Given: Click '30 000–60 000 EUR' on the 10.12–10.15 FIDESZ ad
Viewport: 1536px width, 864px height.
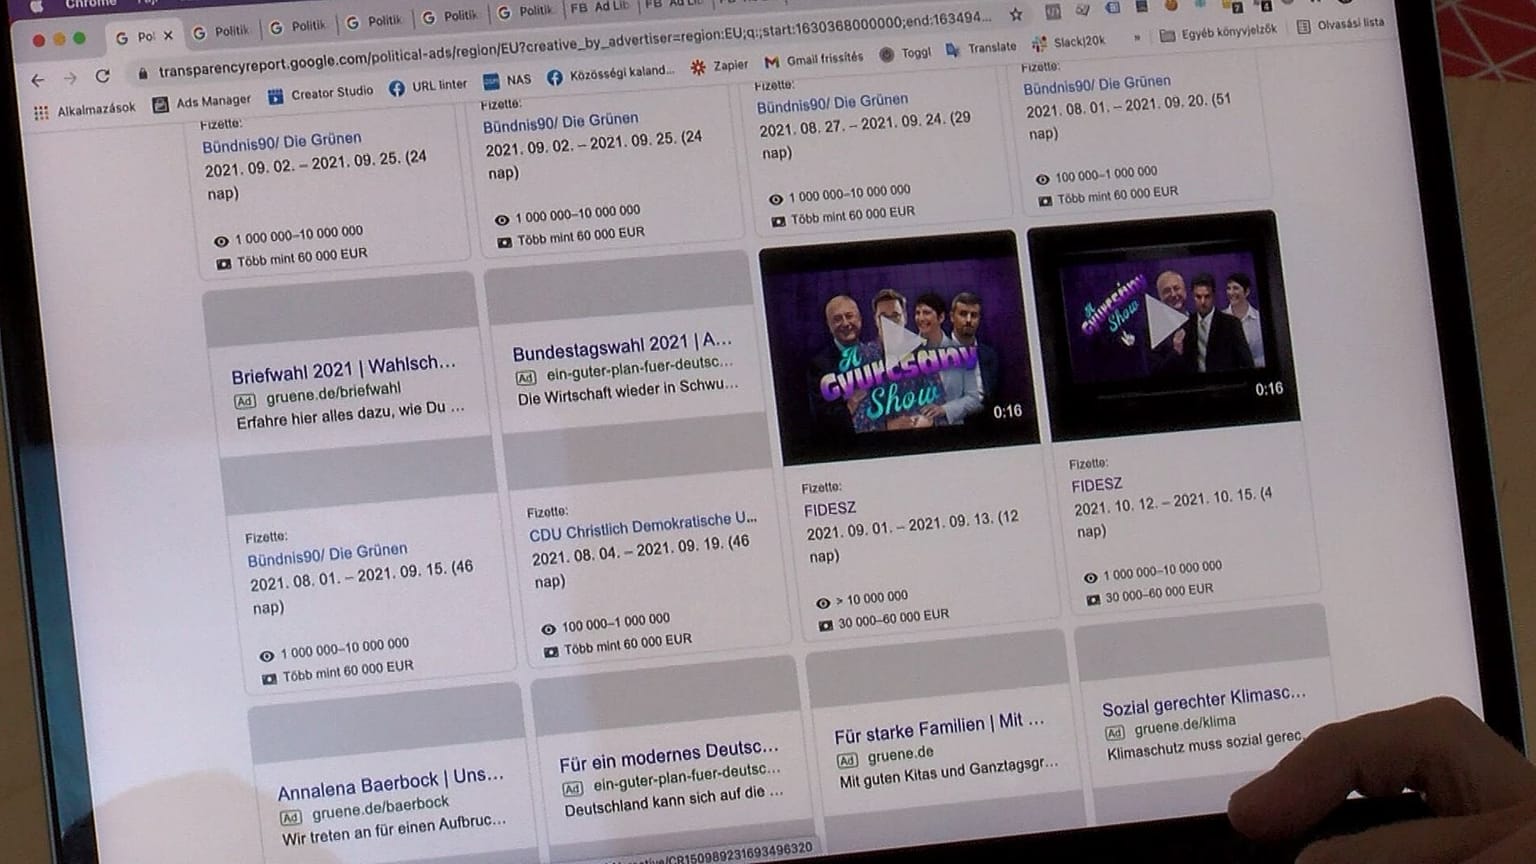Looking at the screenshot, I should 1159,593.
